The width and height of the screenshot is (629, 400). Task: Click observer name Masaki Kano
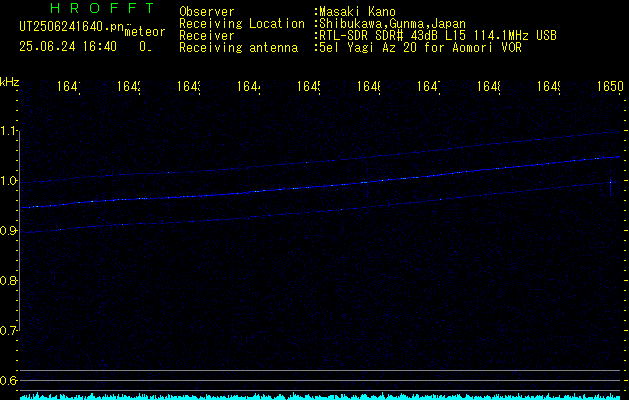pyautogui.click(x=357, y=11)
